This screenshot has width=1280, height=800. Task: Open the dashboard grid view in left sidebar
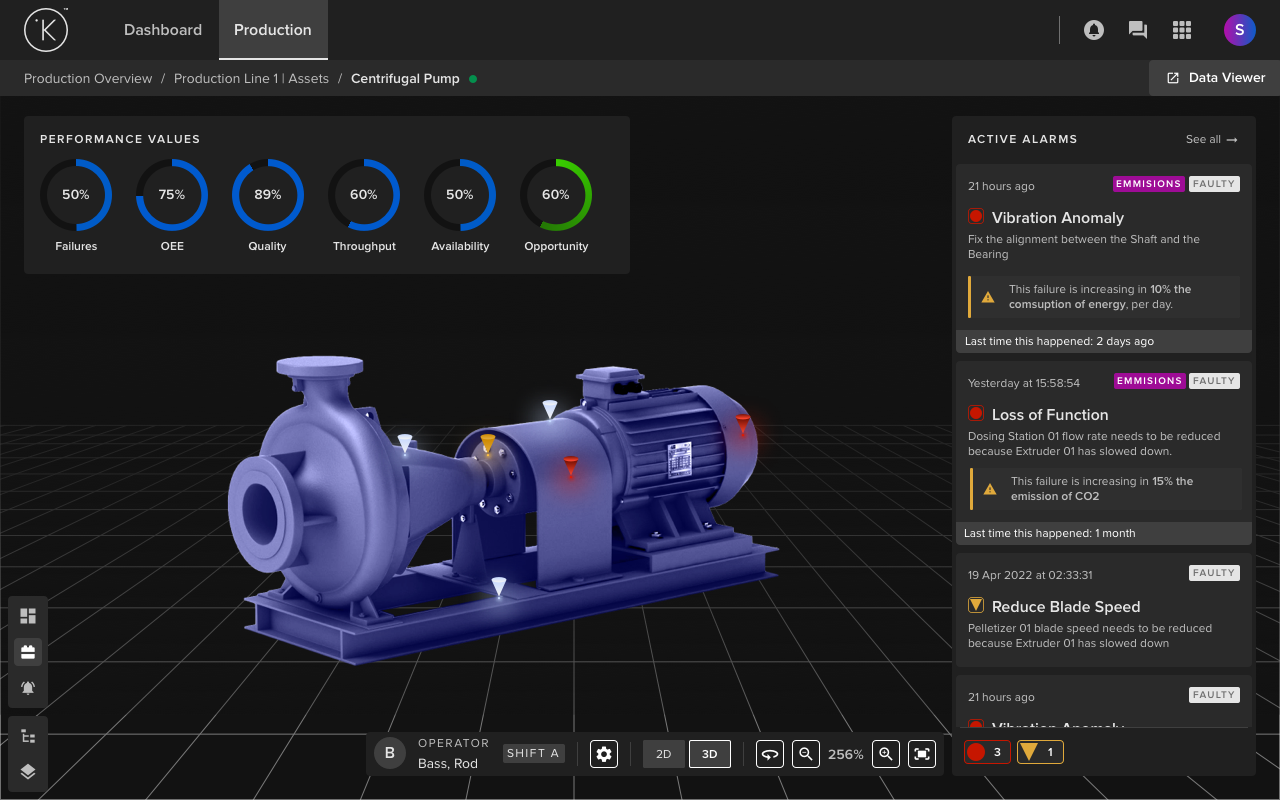click(28, 616)
